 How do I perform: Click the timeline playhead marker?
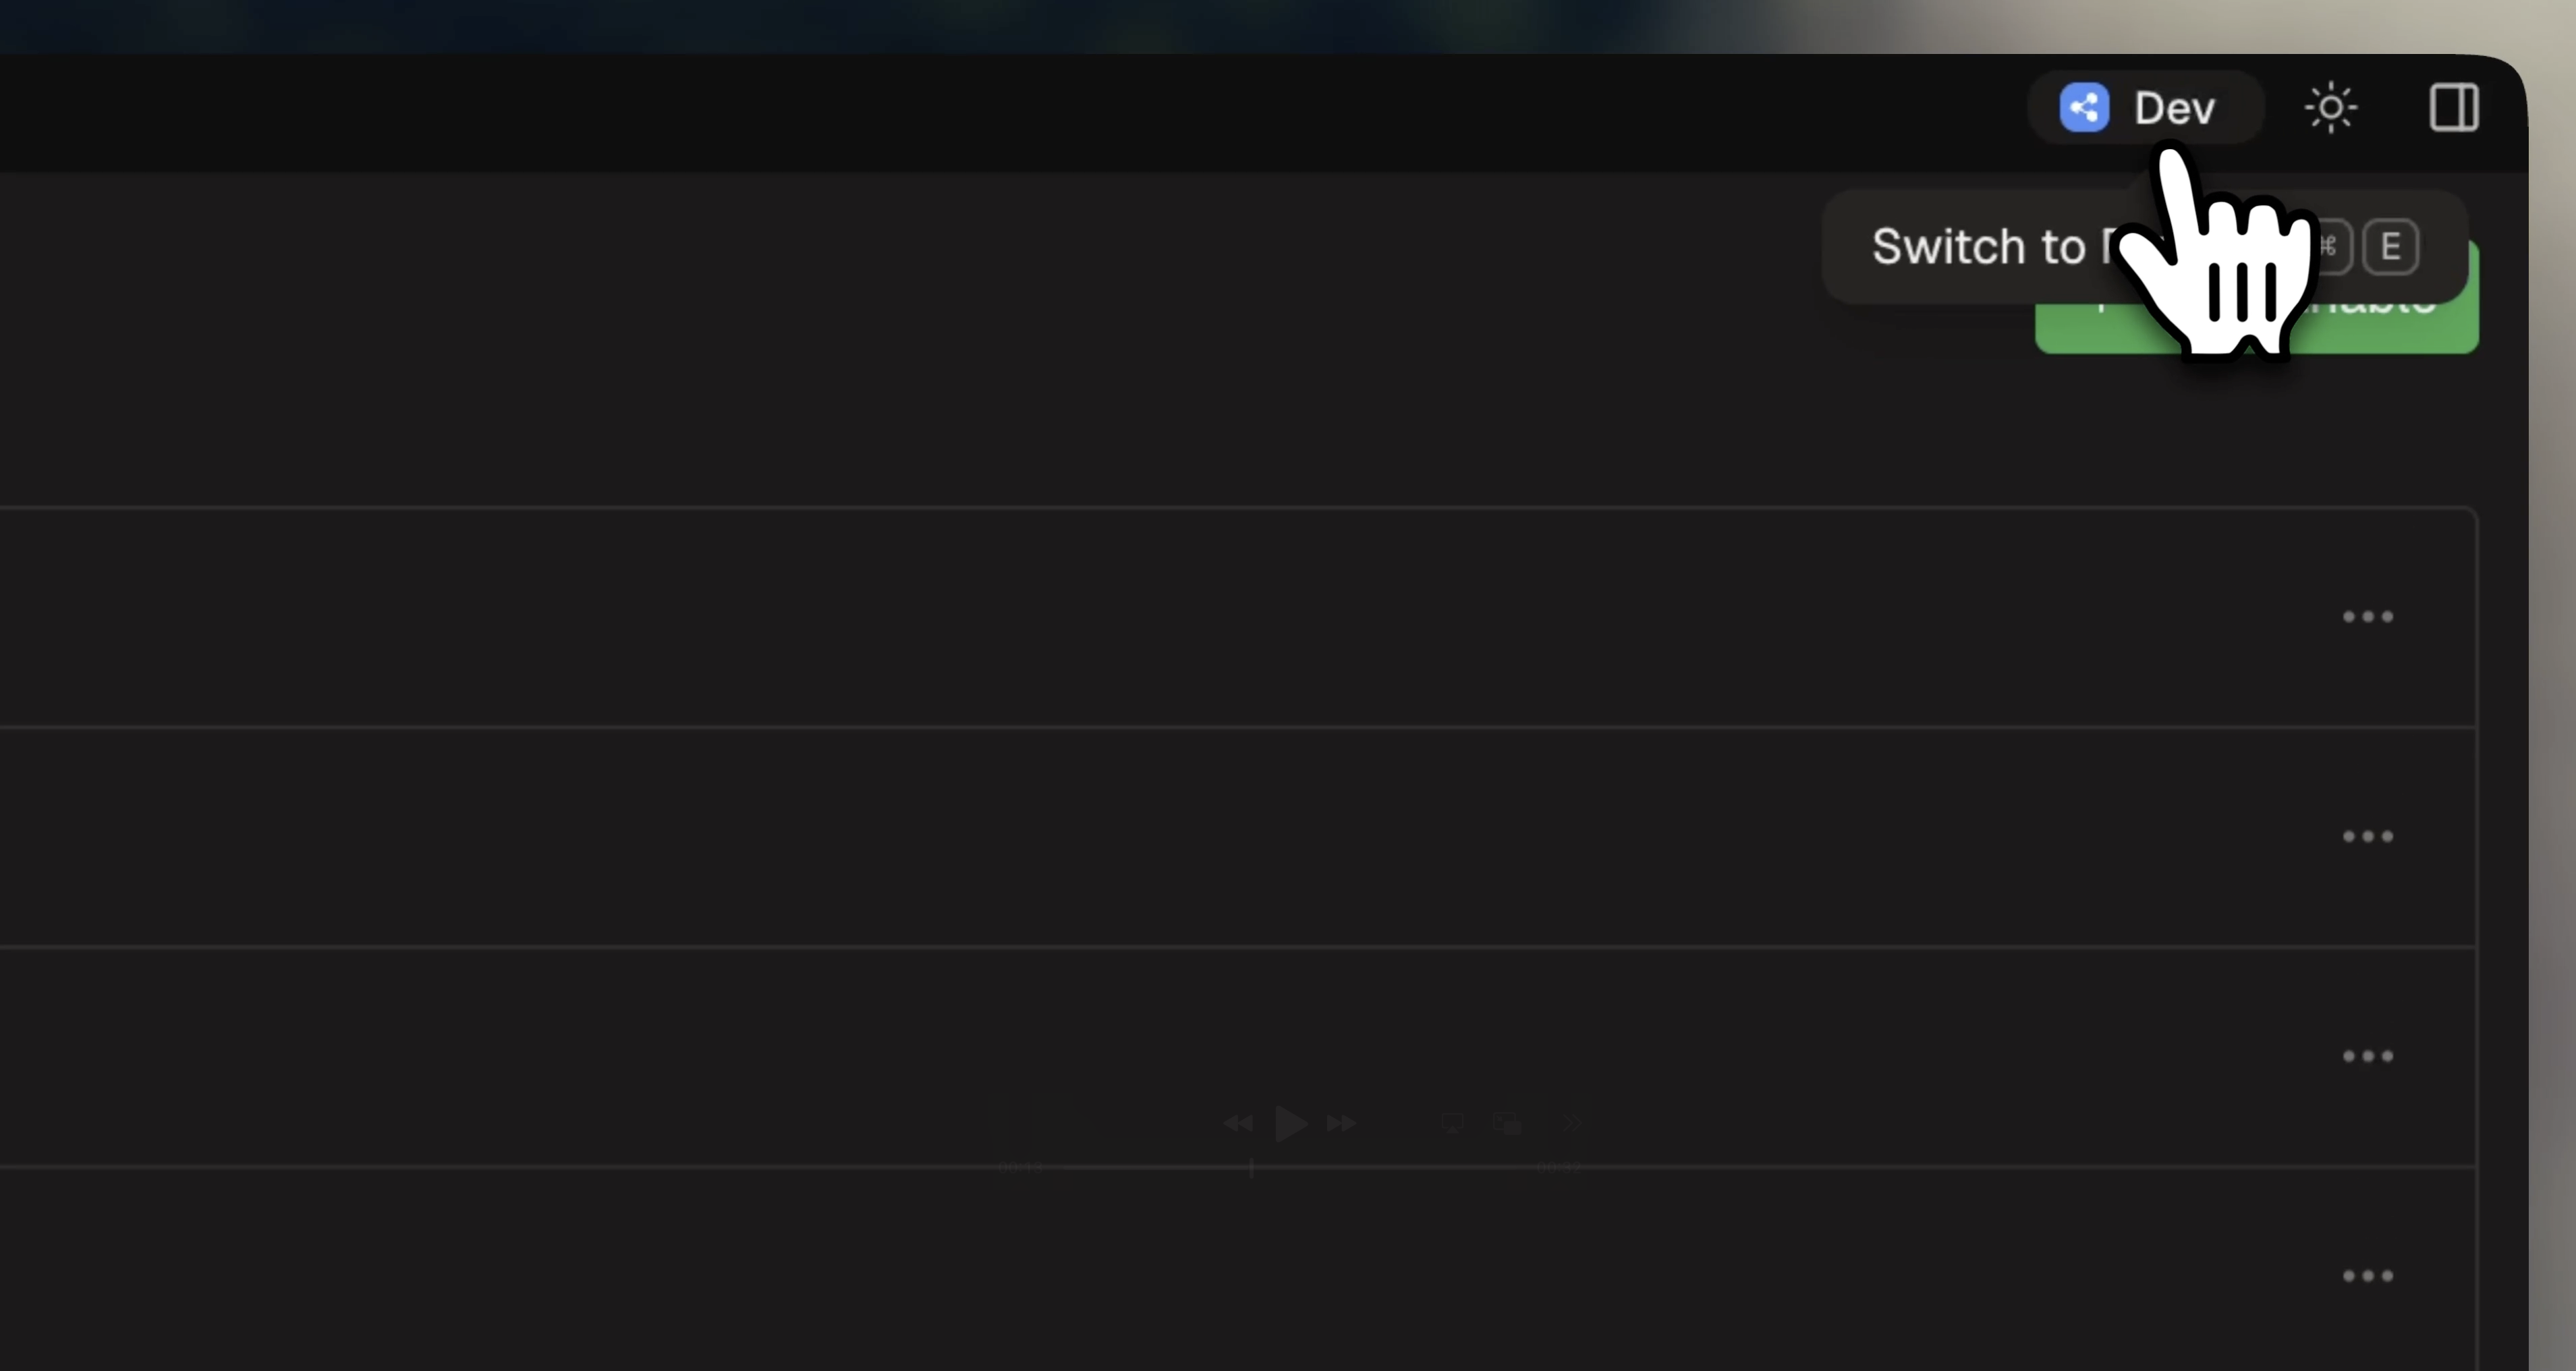pyautogui.click(x=1252, y=1167)
